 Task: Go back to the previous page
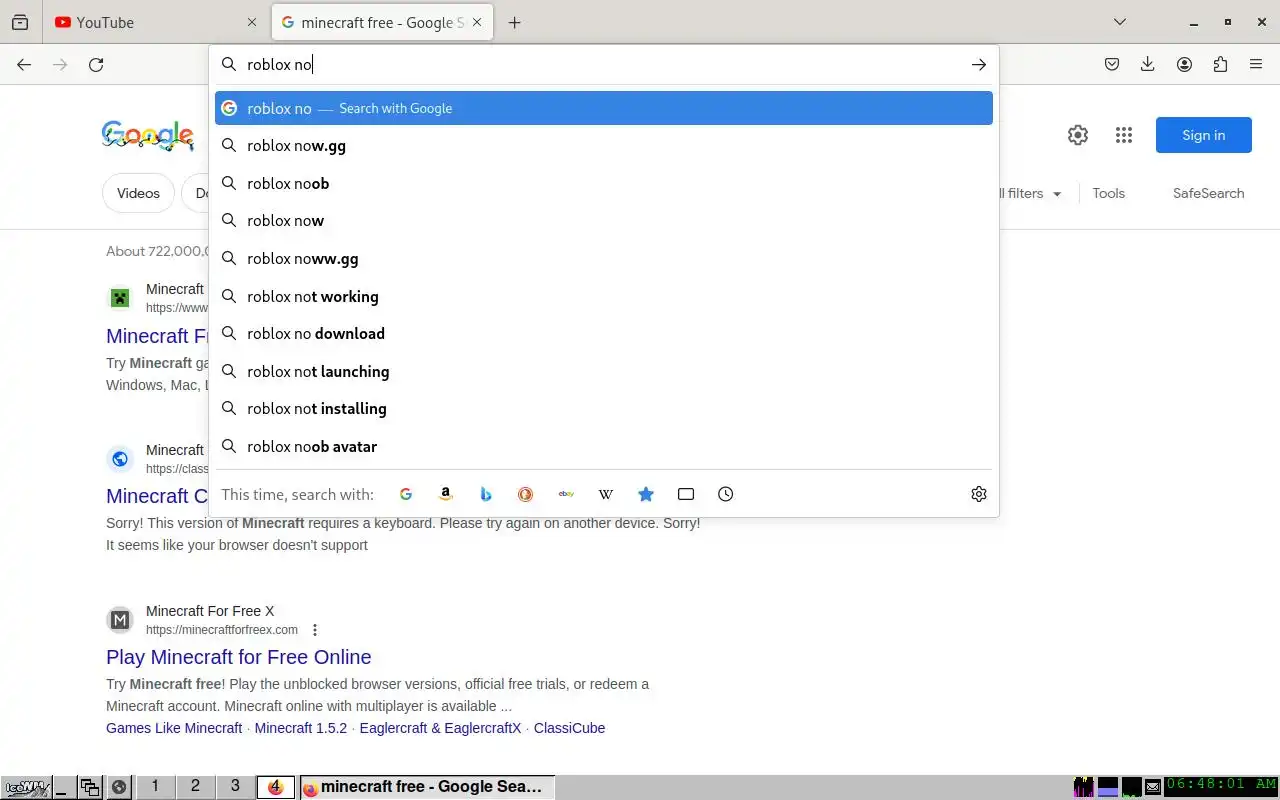[x=24, y=64]
